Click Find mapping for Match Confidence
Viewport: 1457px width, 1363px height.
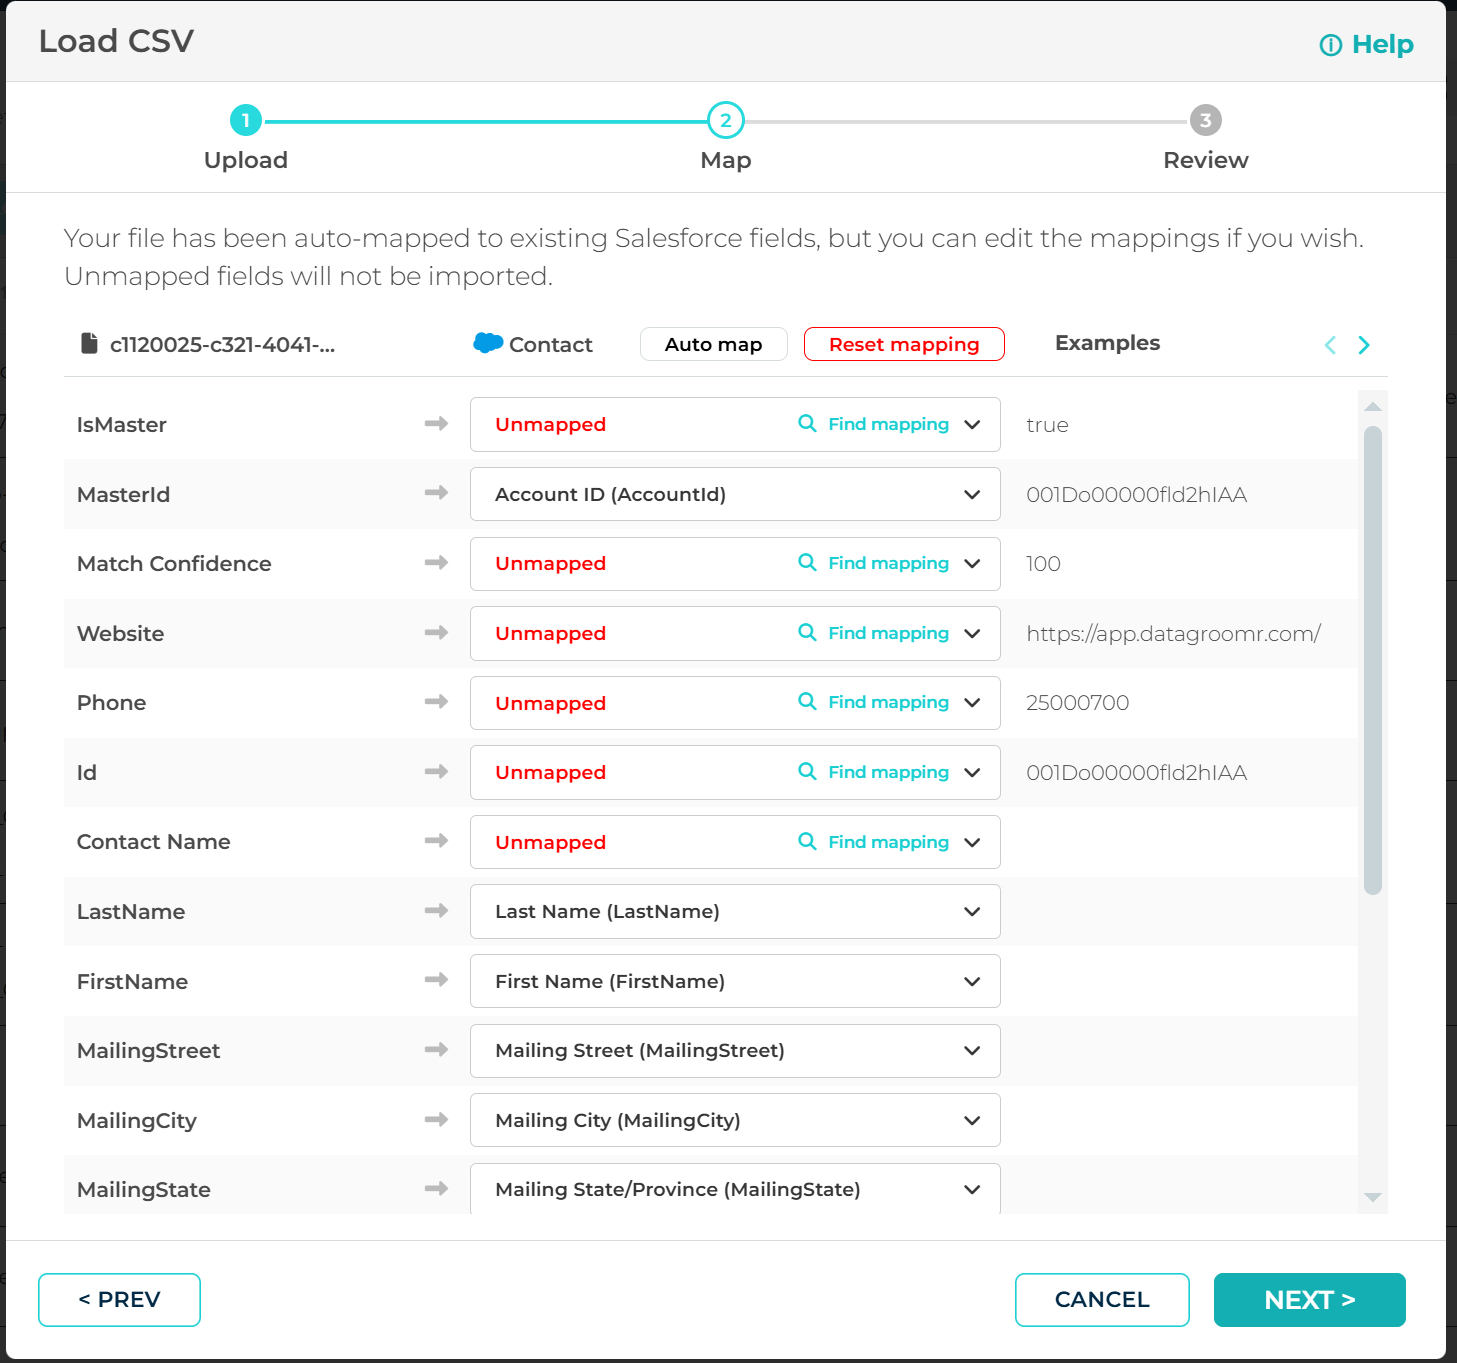888,563
